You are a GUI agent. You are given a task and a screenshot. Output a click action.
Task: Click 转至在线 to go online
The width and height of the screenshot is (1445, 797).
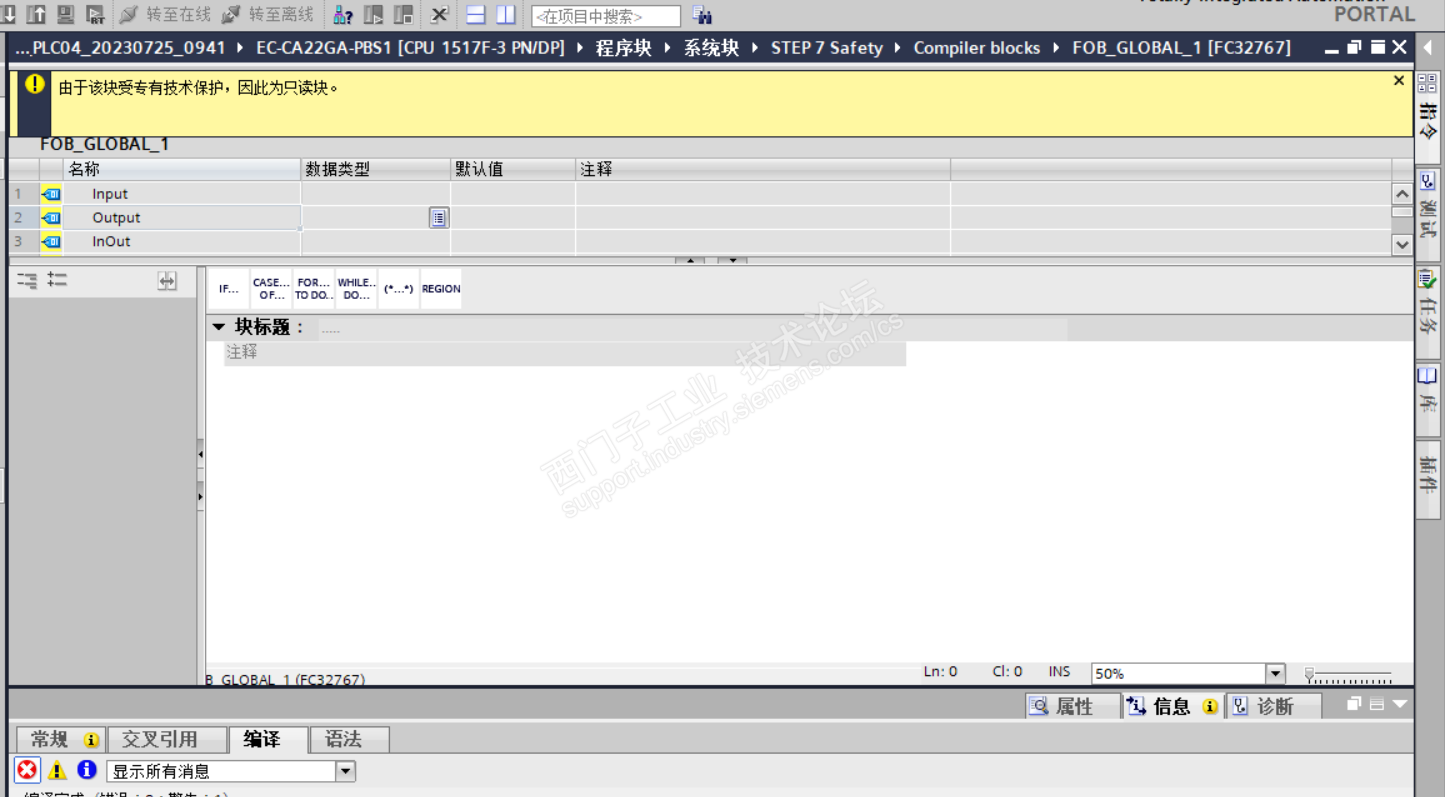(165, 14)
